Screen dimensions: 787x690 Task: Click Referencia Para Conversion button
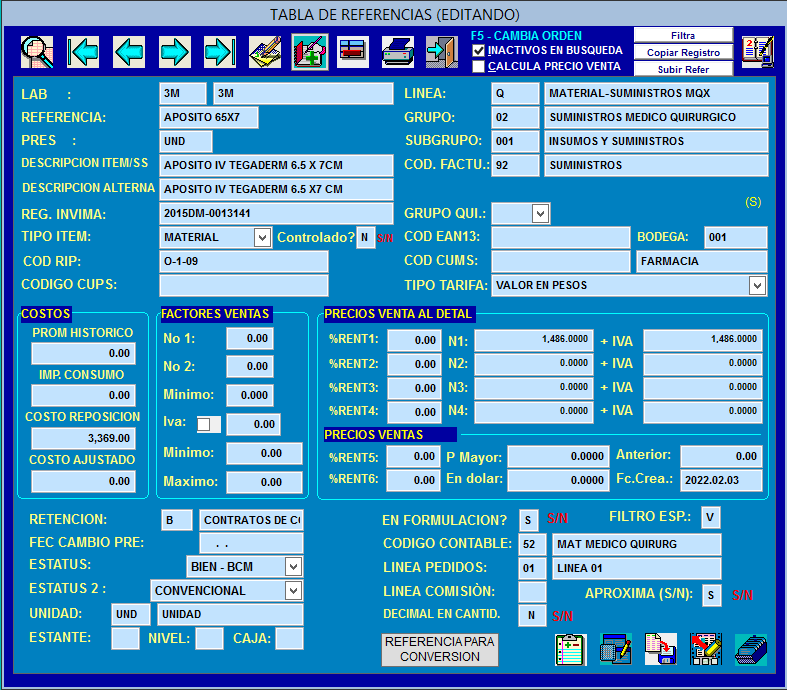440,649
